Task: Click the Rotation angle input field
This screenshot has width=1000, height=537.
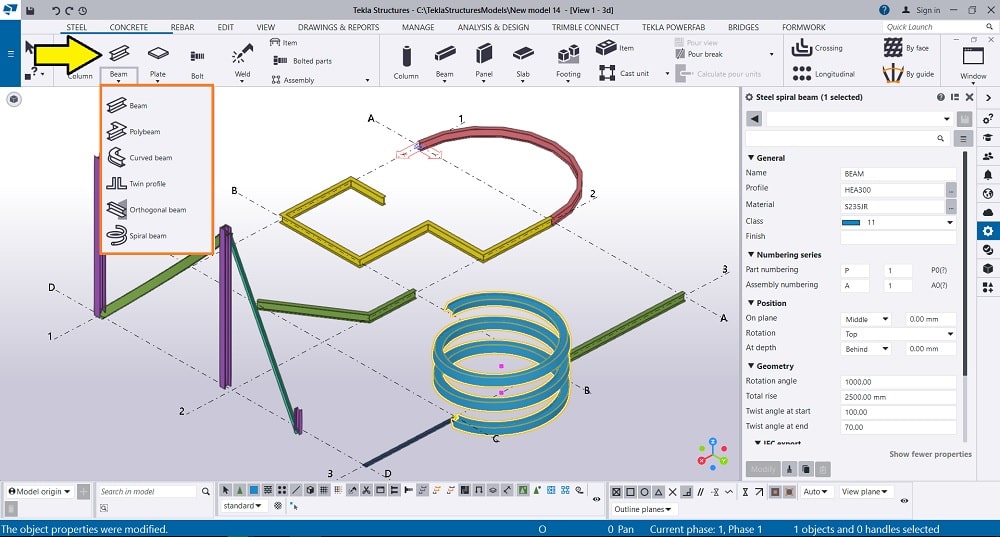Action: pos(899,382)
